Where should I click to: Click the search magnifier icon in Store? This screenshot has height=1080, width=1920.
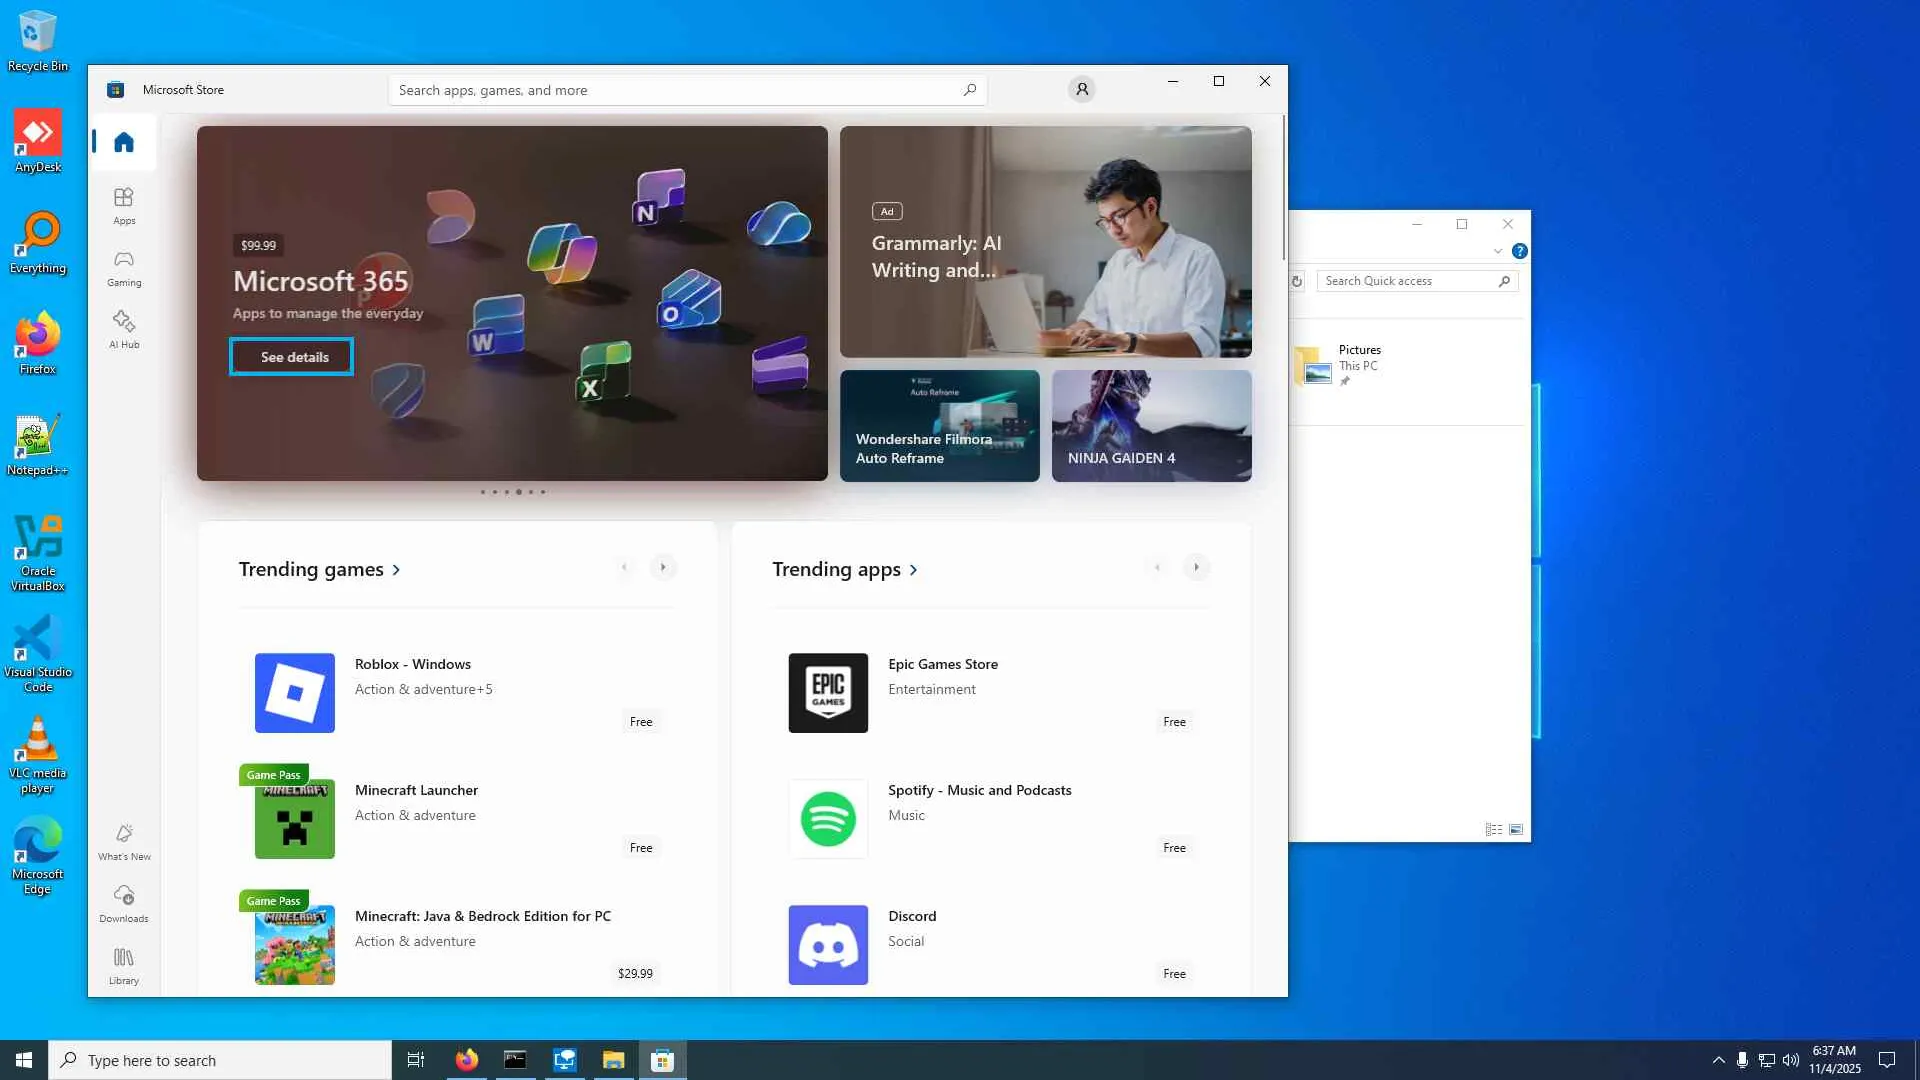tap(969, 90)
